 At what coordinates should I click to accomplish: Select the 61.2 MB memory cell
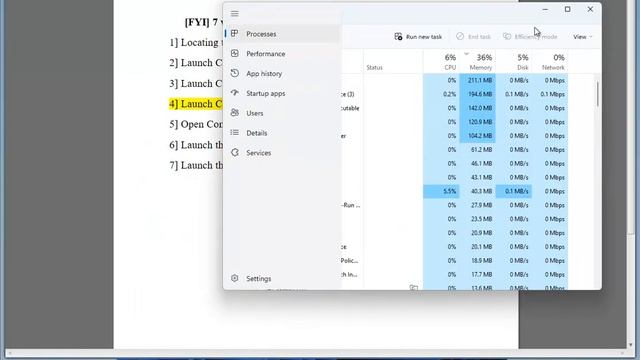pyautogui.click(x=478, y=150)
